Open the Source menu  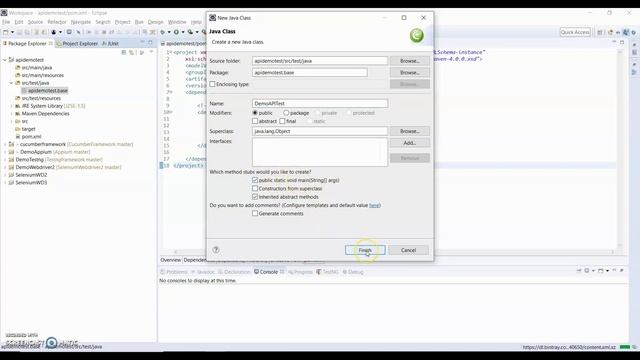(35, 22)
